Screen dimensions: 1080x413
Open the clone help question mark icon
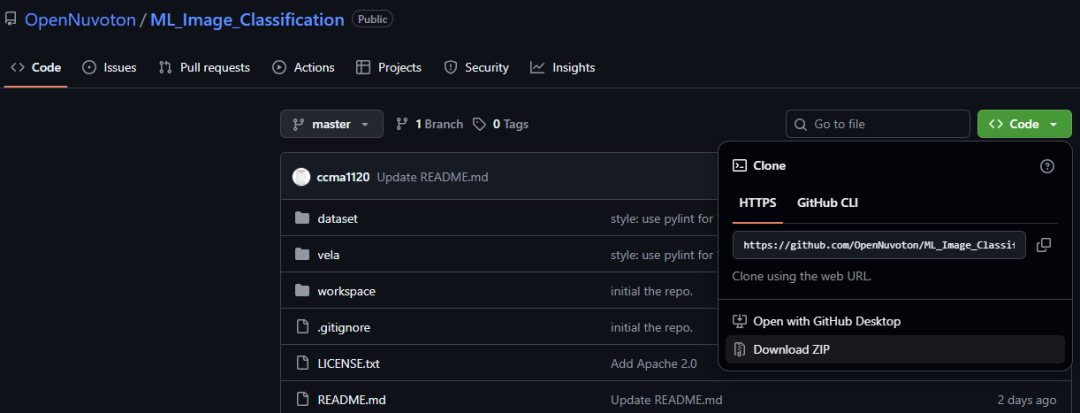pos(1047,166)
